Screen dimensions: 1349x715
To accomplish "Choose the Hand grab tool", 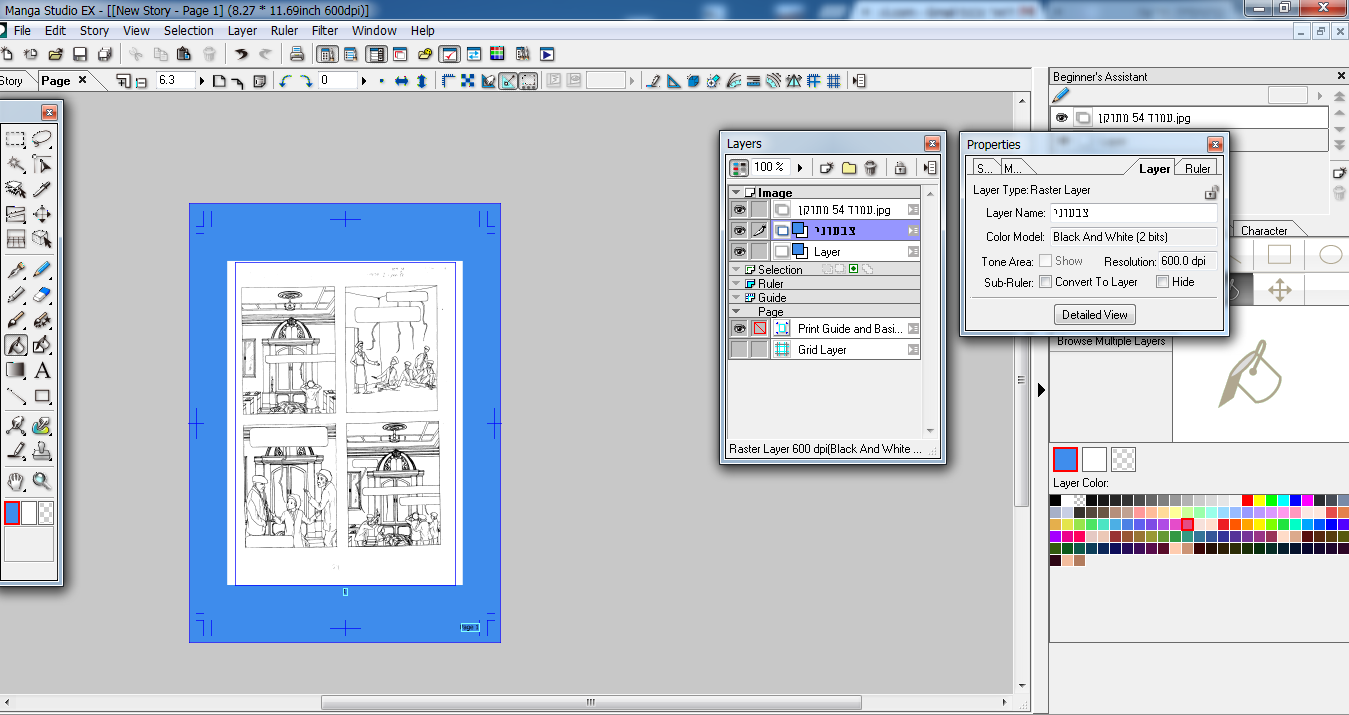I will [x=15, y=481].
